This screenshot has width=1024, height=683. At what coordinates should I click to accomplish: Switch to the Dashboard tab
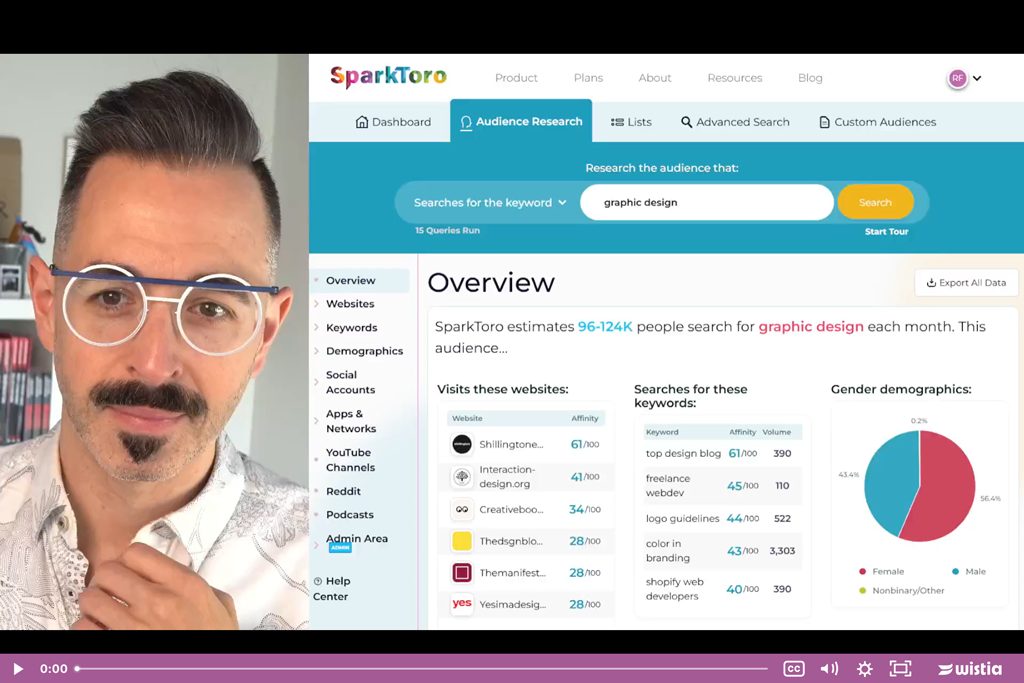click(393, 122)
